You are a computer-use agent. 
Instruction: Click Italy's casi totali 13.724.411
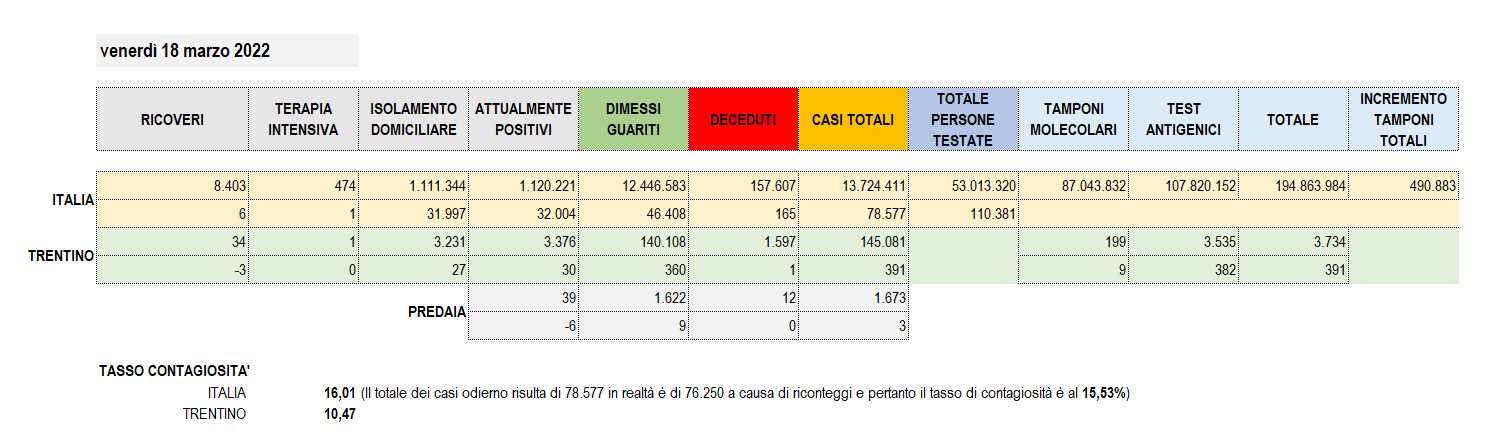853,186
